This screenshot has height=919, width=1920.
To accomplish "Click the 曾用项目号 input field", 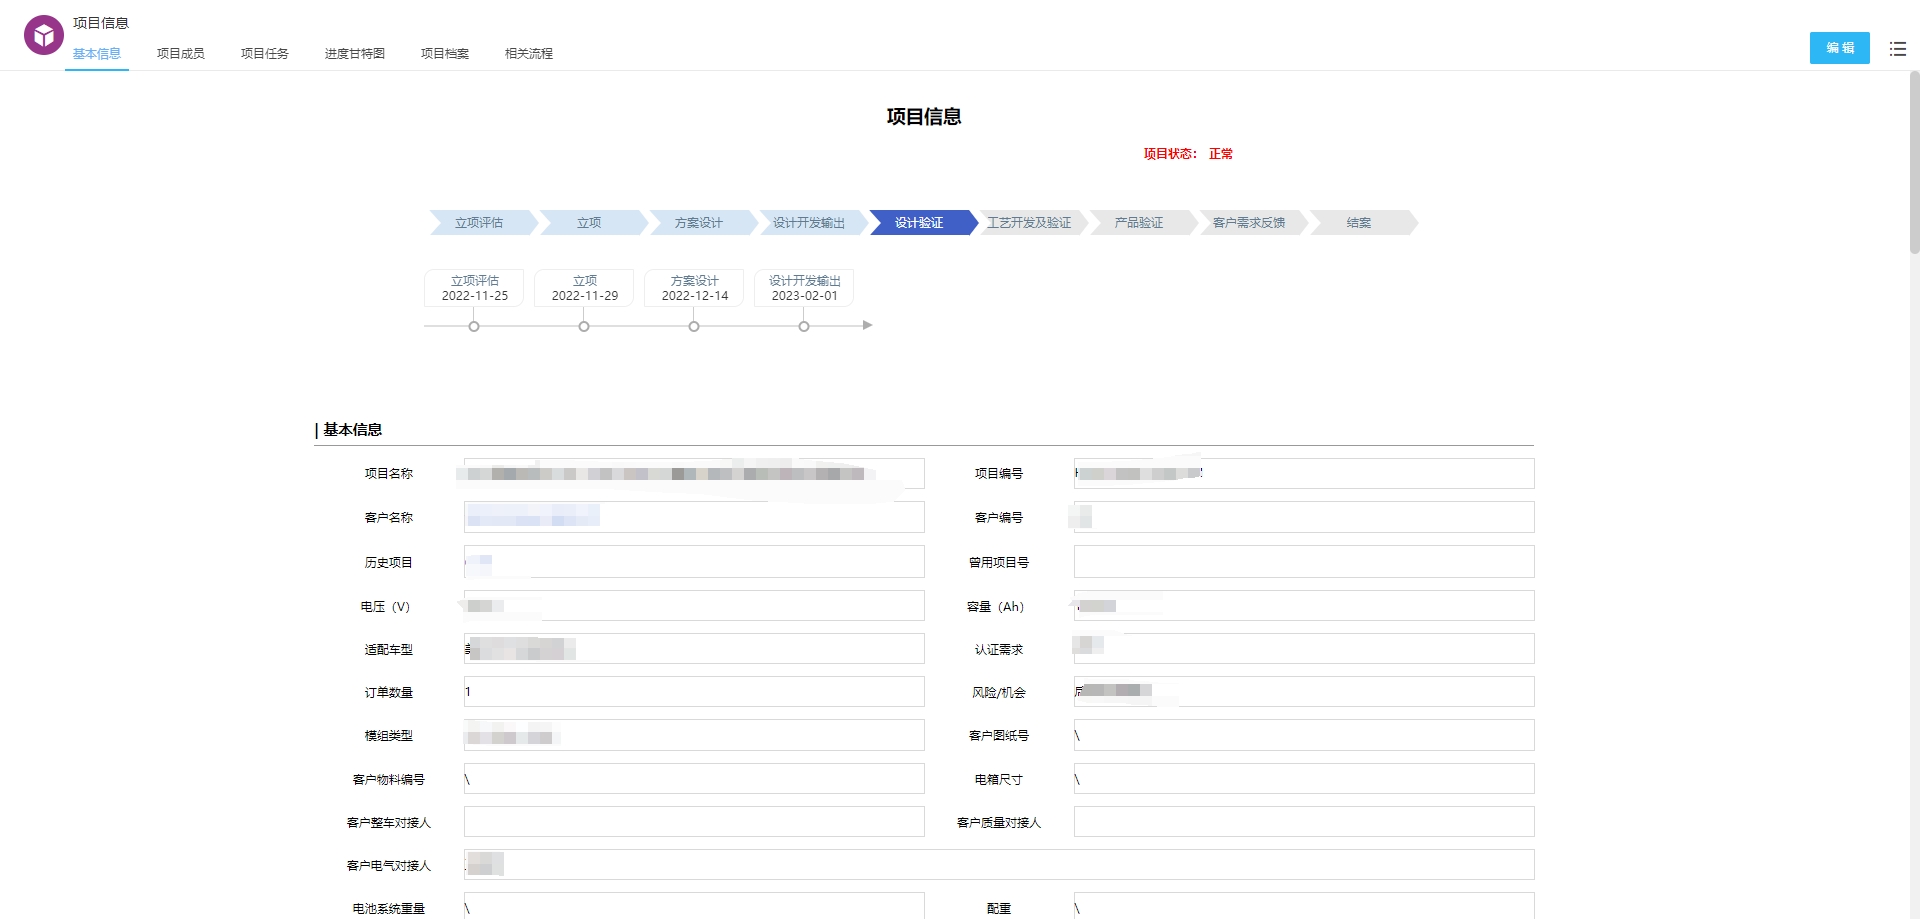I will [x=1304, y=562].
